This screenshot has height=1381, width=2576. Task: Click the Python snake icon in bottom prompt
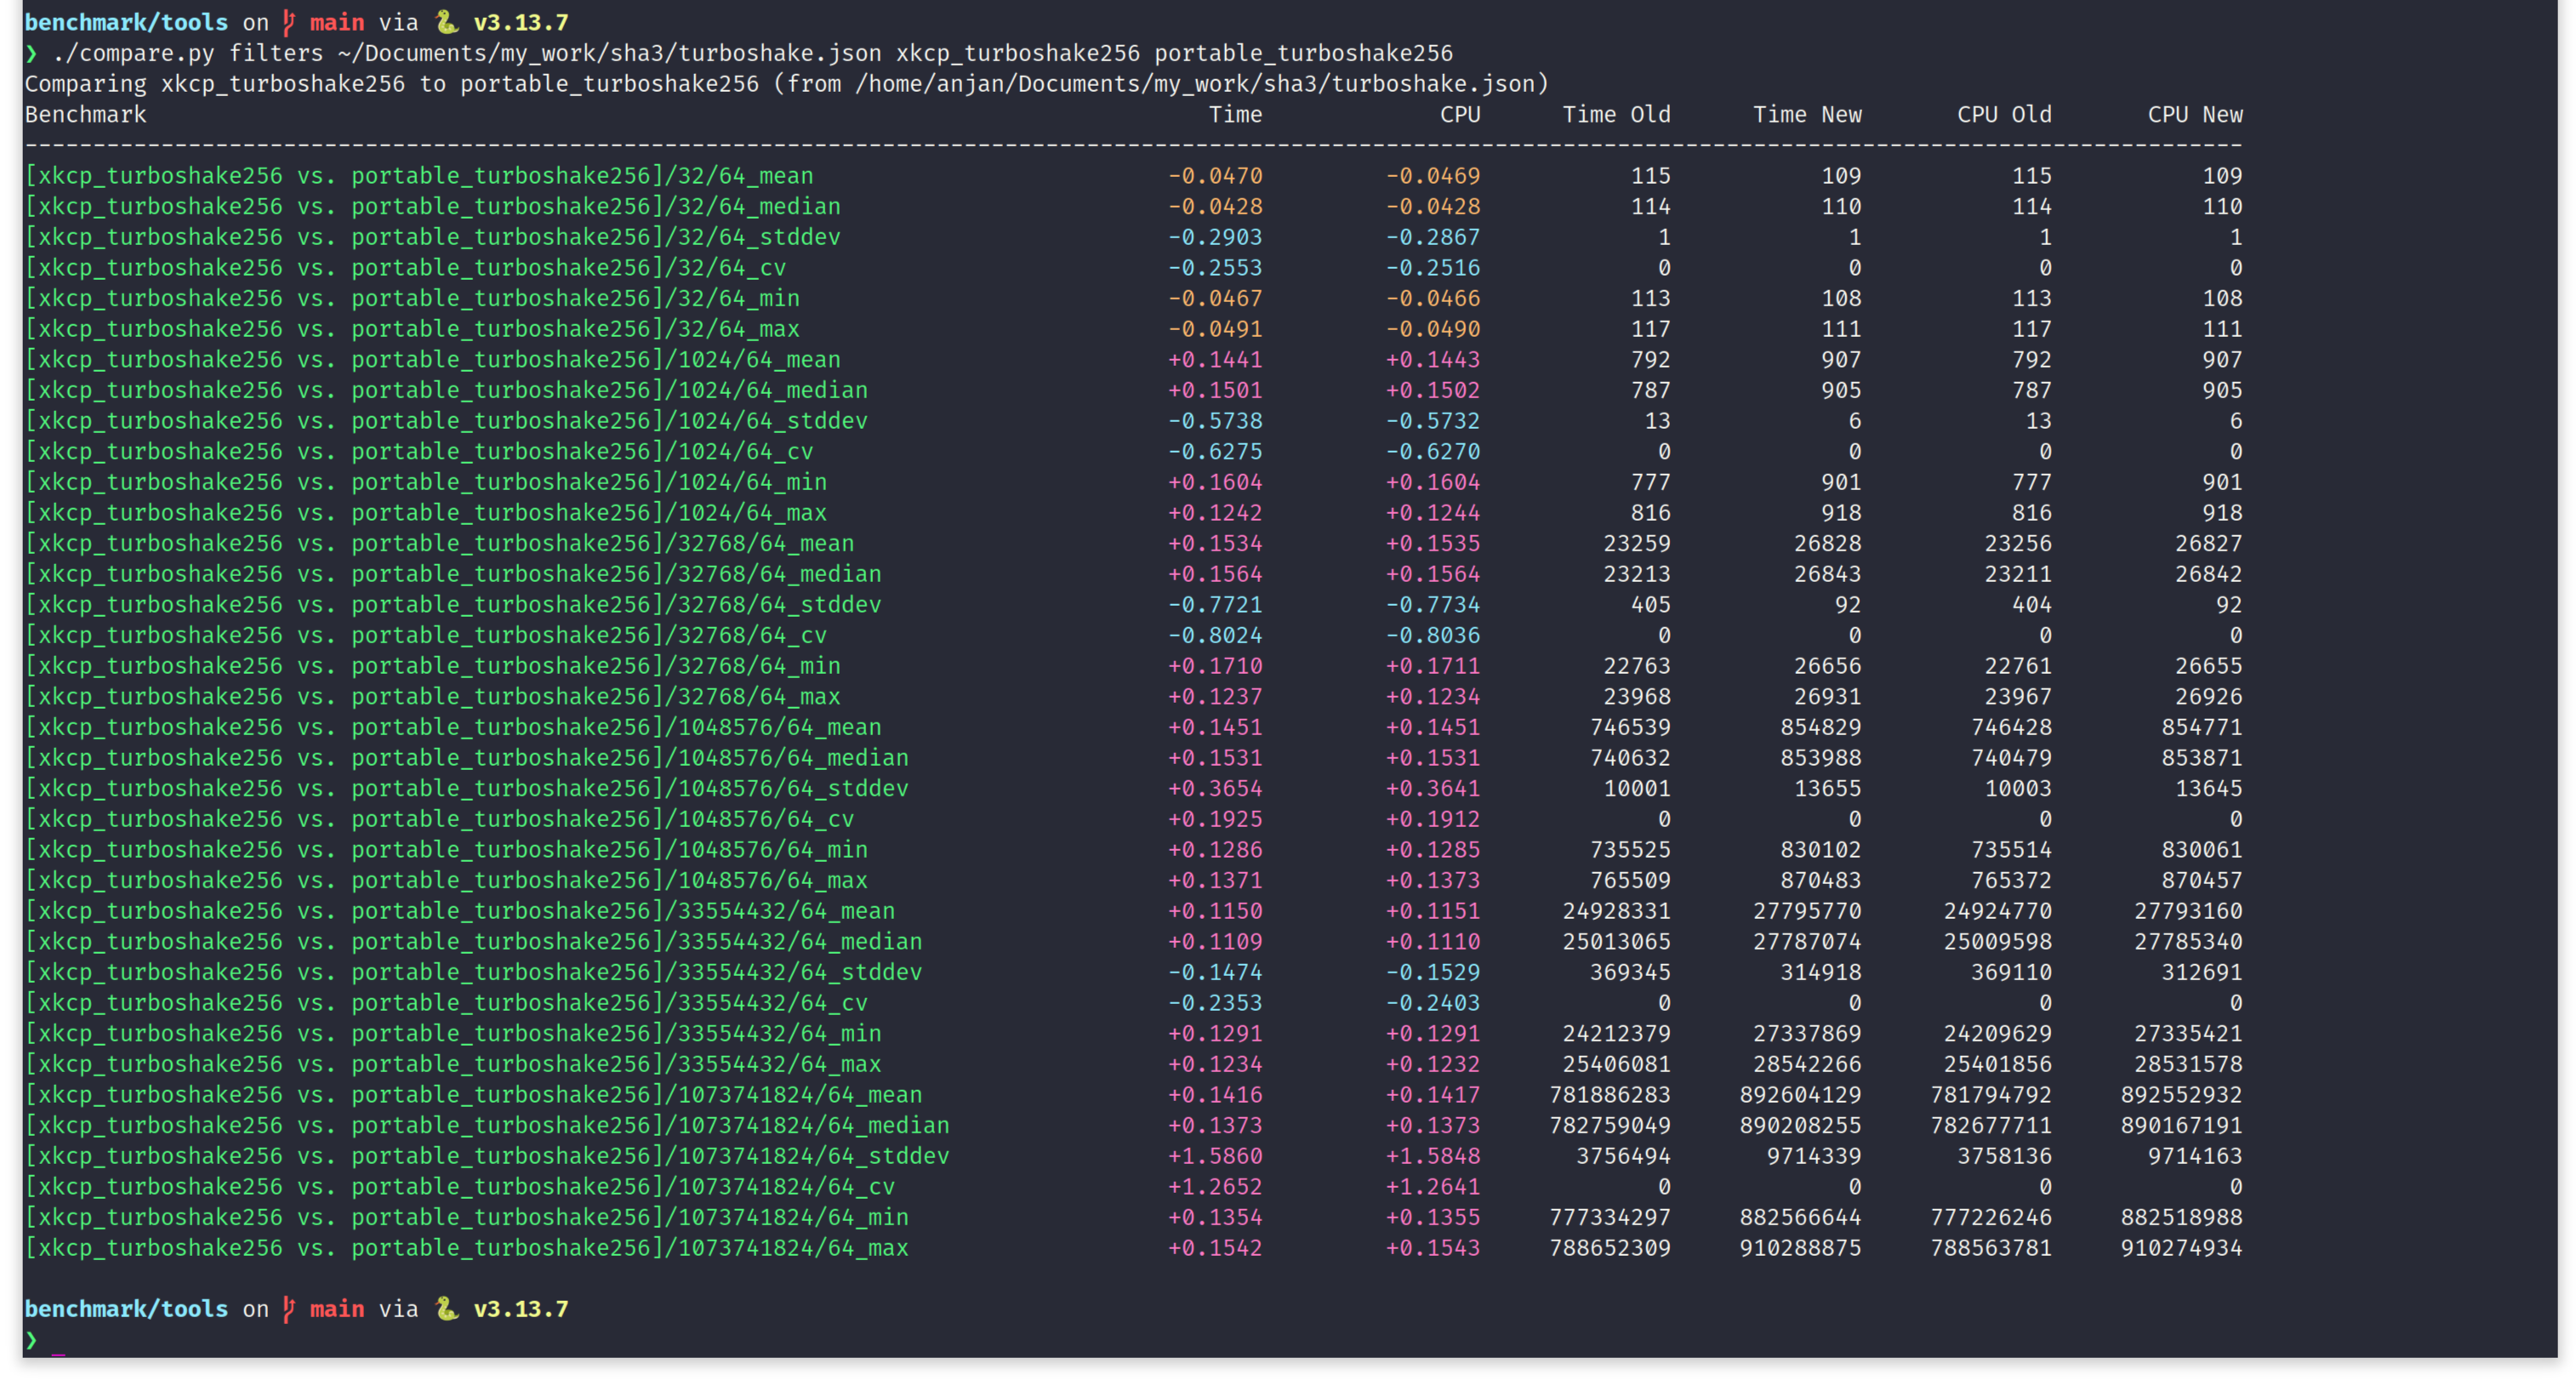pyautogui.click(x=446, y=1308)
